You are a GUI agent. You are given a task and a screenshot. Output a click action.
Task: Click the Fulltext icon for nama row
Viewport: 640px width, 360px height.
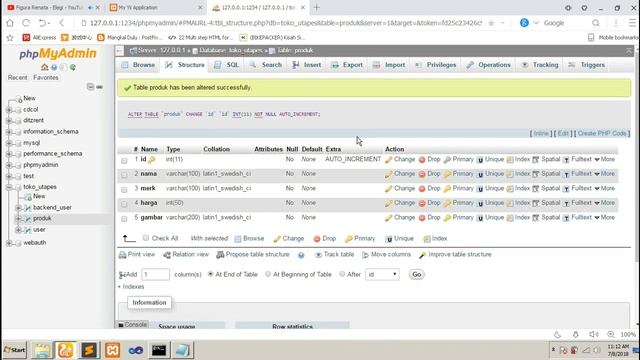tap(566, 174)
